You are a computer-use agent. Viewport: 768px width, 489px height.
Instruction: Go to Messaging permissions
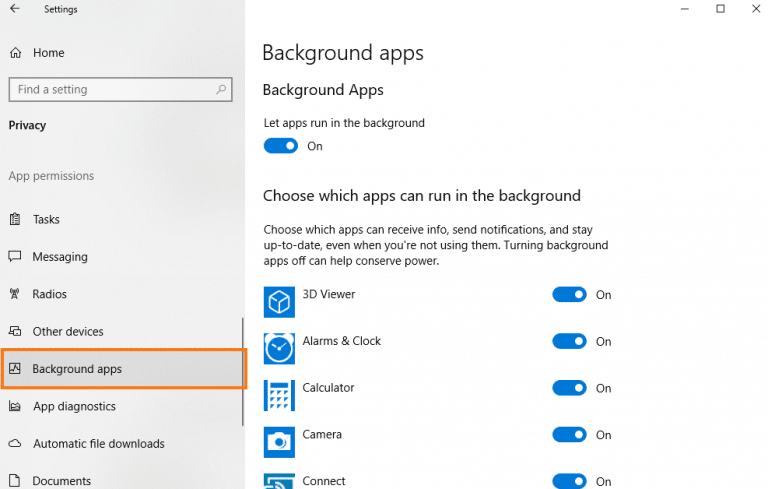click(x=60, y=257)
